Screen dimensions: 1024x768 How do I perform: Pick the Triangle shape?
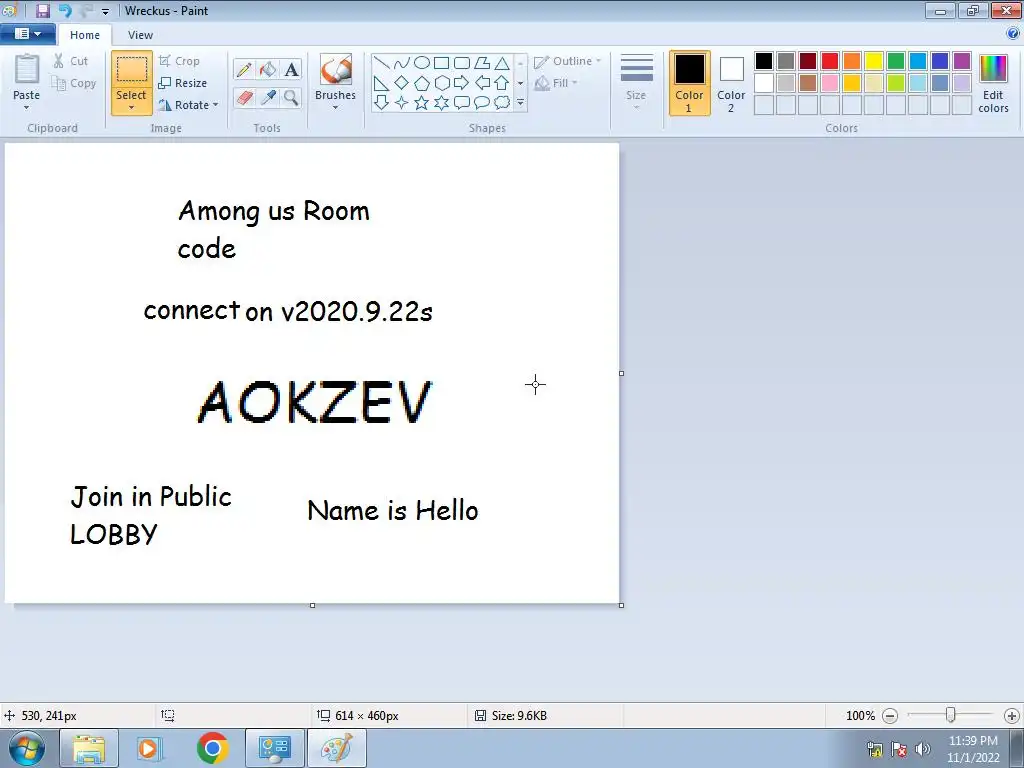[x=502, y=63]
